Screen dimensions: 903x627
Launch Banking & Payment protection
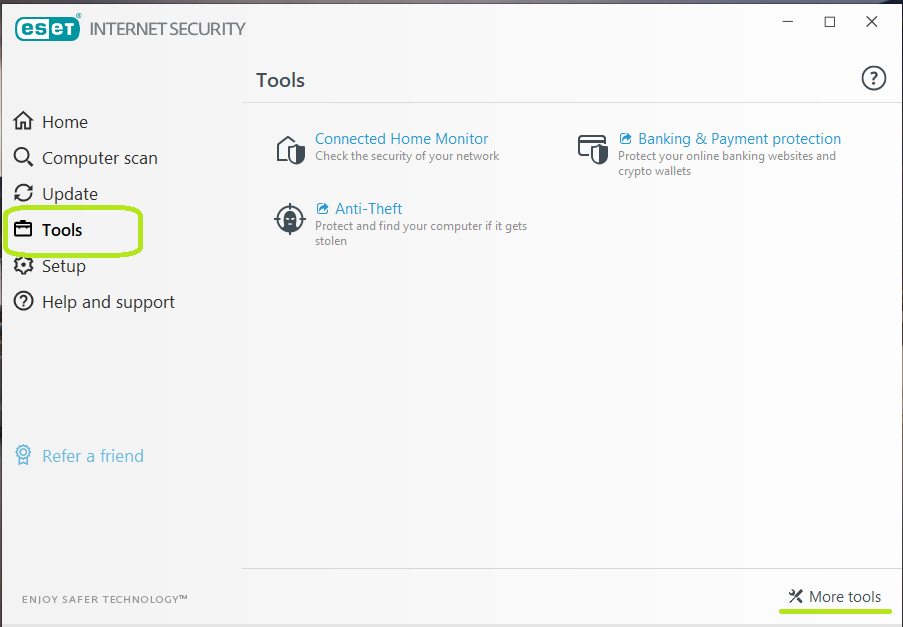[739, 139]
